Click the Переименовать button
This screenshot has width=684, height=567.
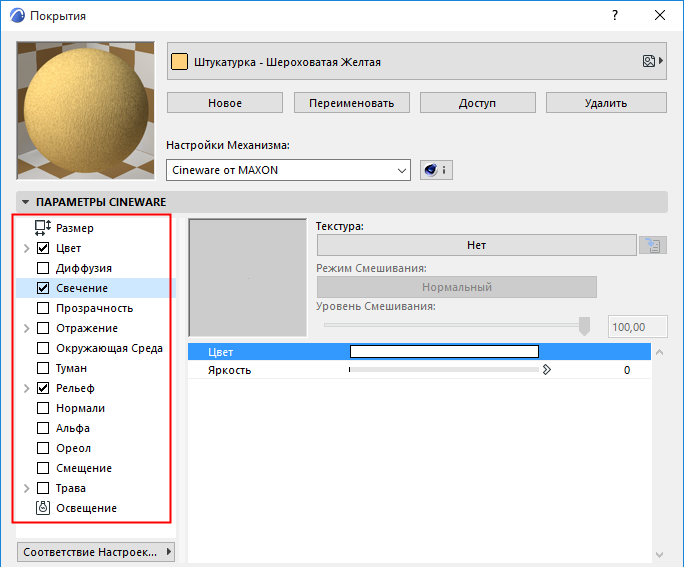pyautogui.click(x=352, y=103)
